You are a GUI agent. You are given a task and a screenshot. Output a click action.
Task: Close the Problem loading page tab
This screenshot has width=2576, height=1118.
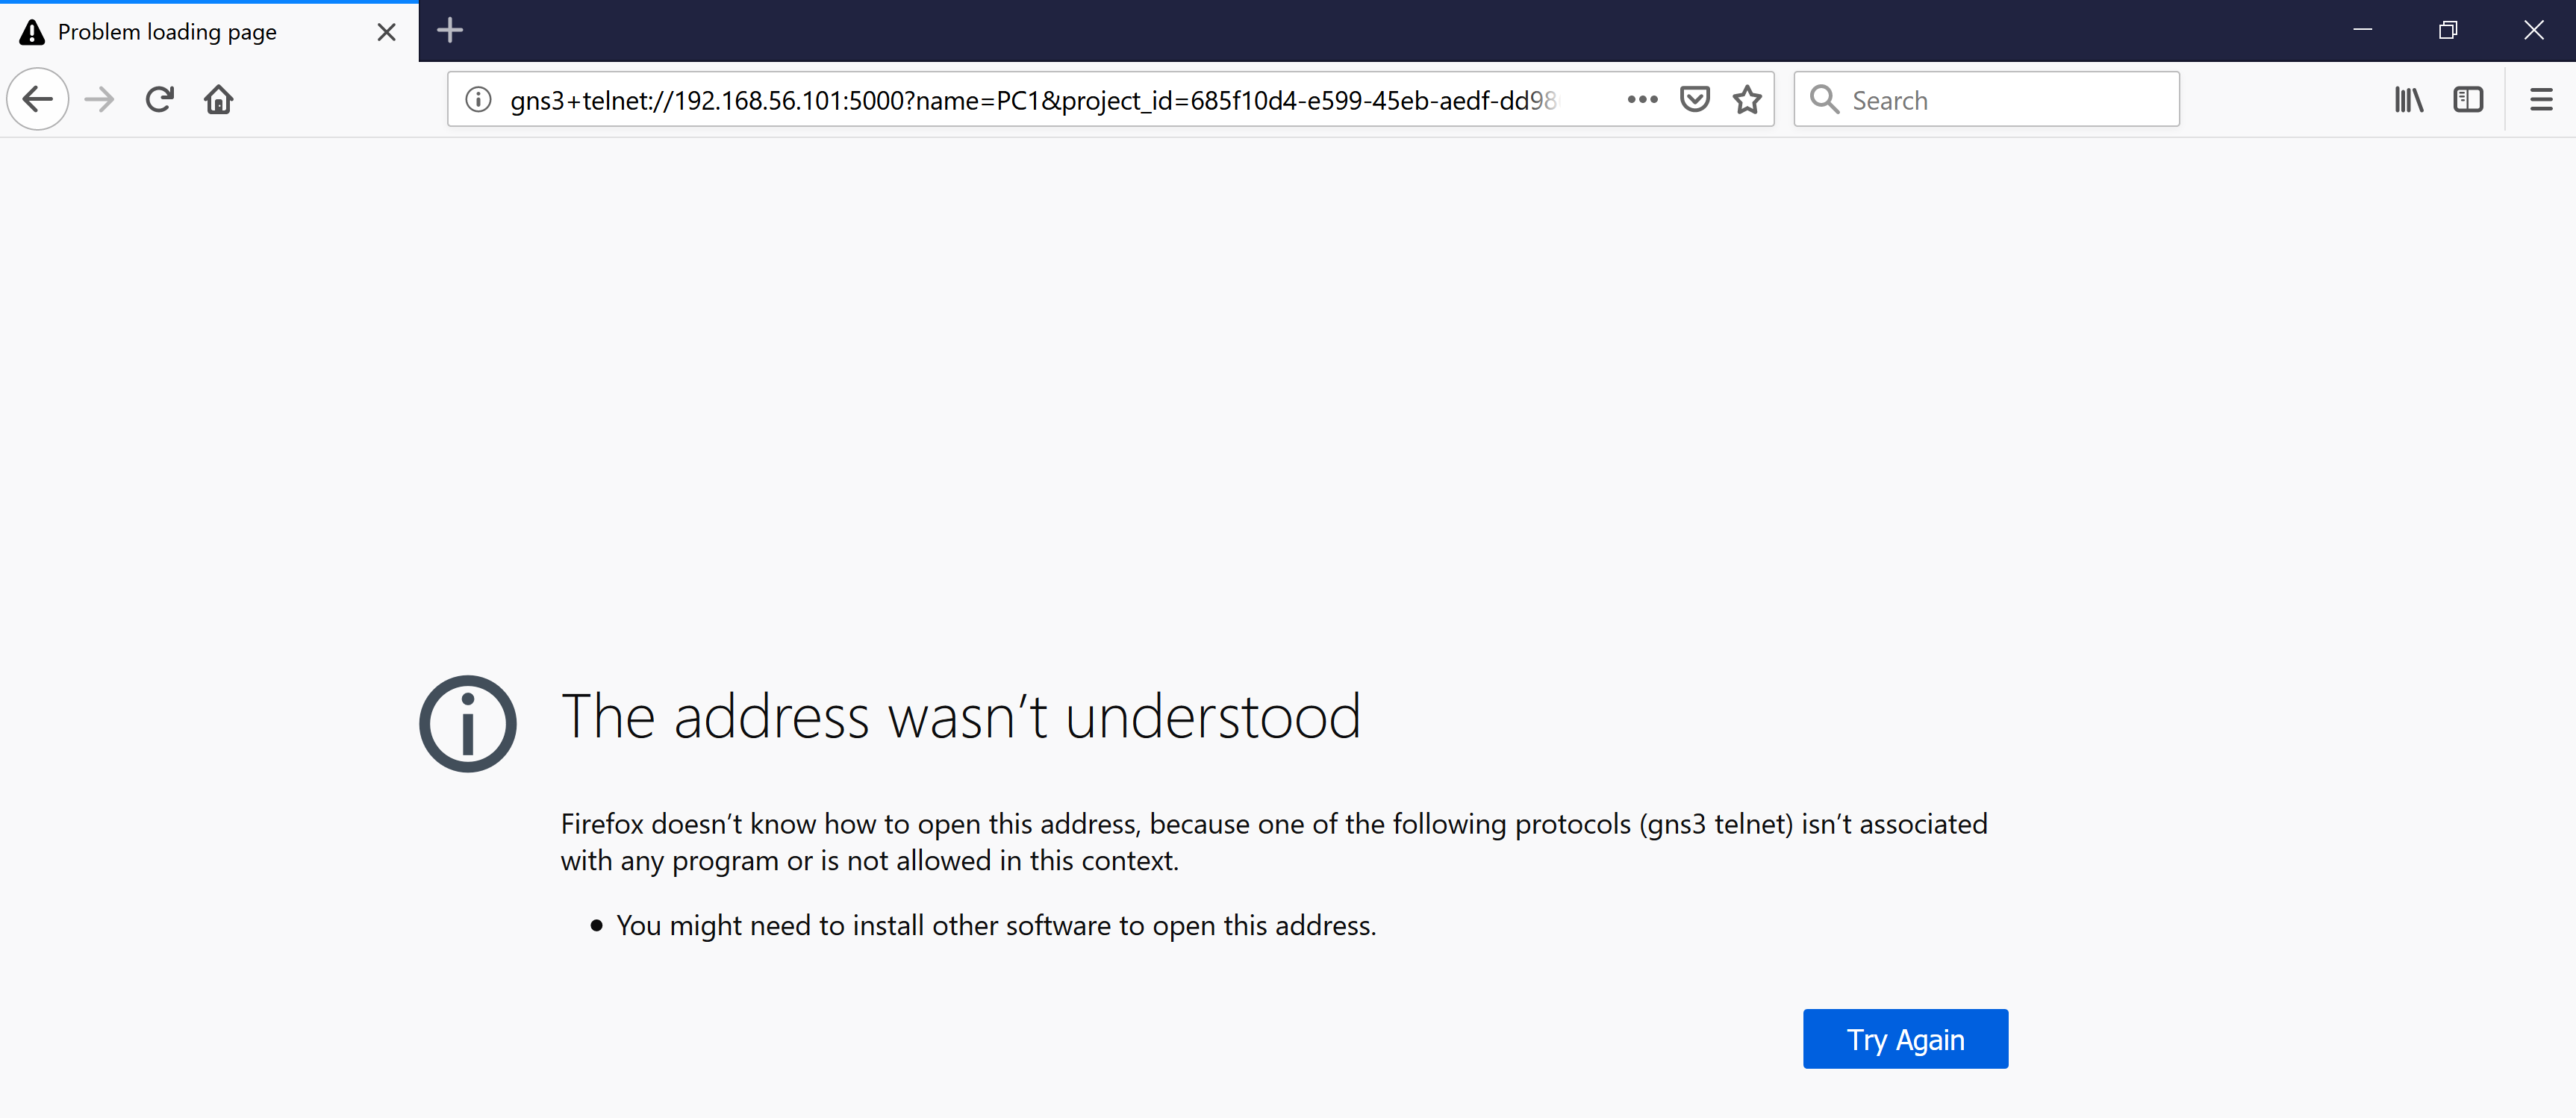386,31
